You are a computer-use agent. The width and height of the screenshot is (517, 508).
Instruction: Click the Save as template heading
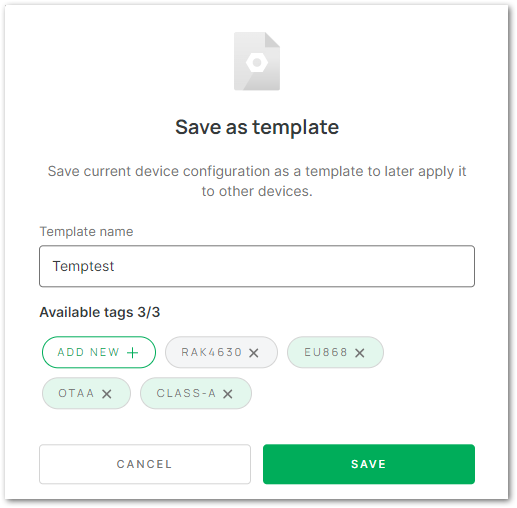[257, 127]
